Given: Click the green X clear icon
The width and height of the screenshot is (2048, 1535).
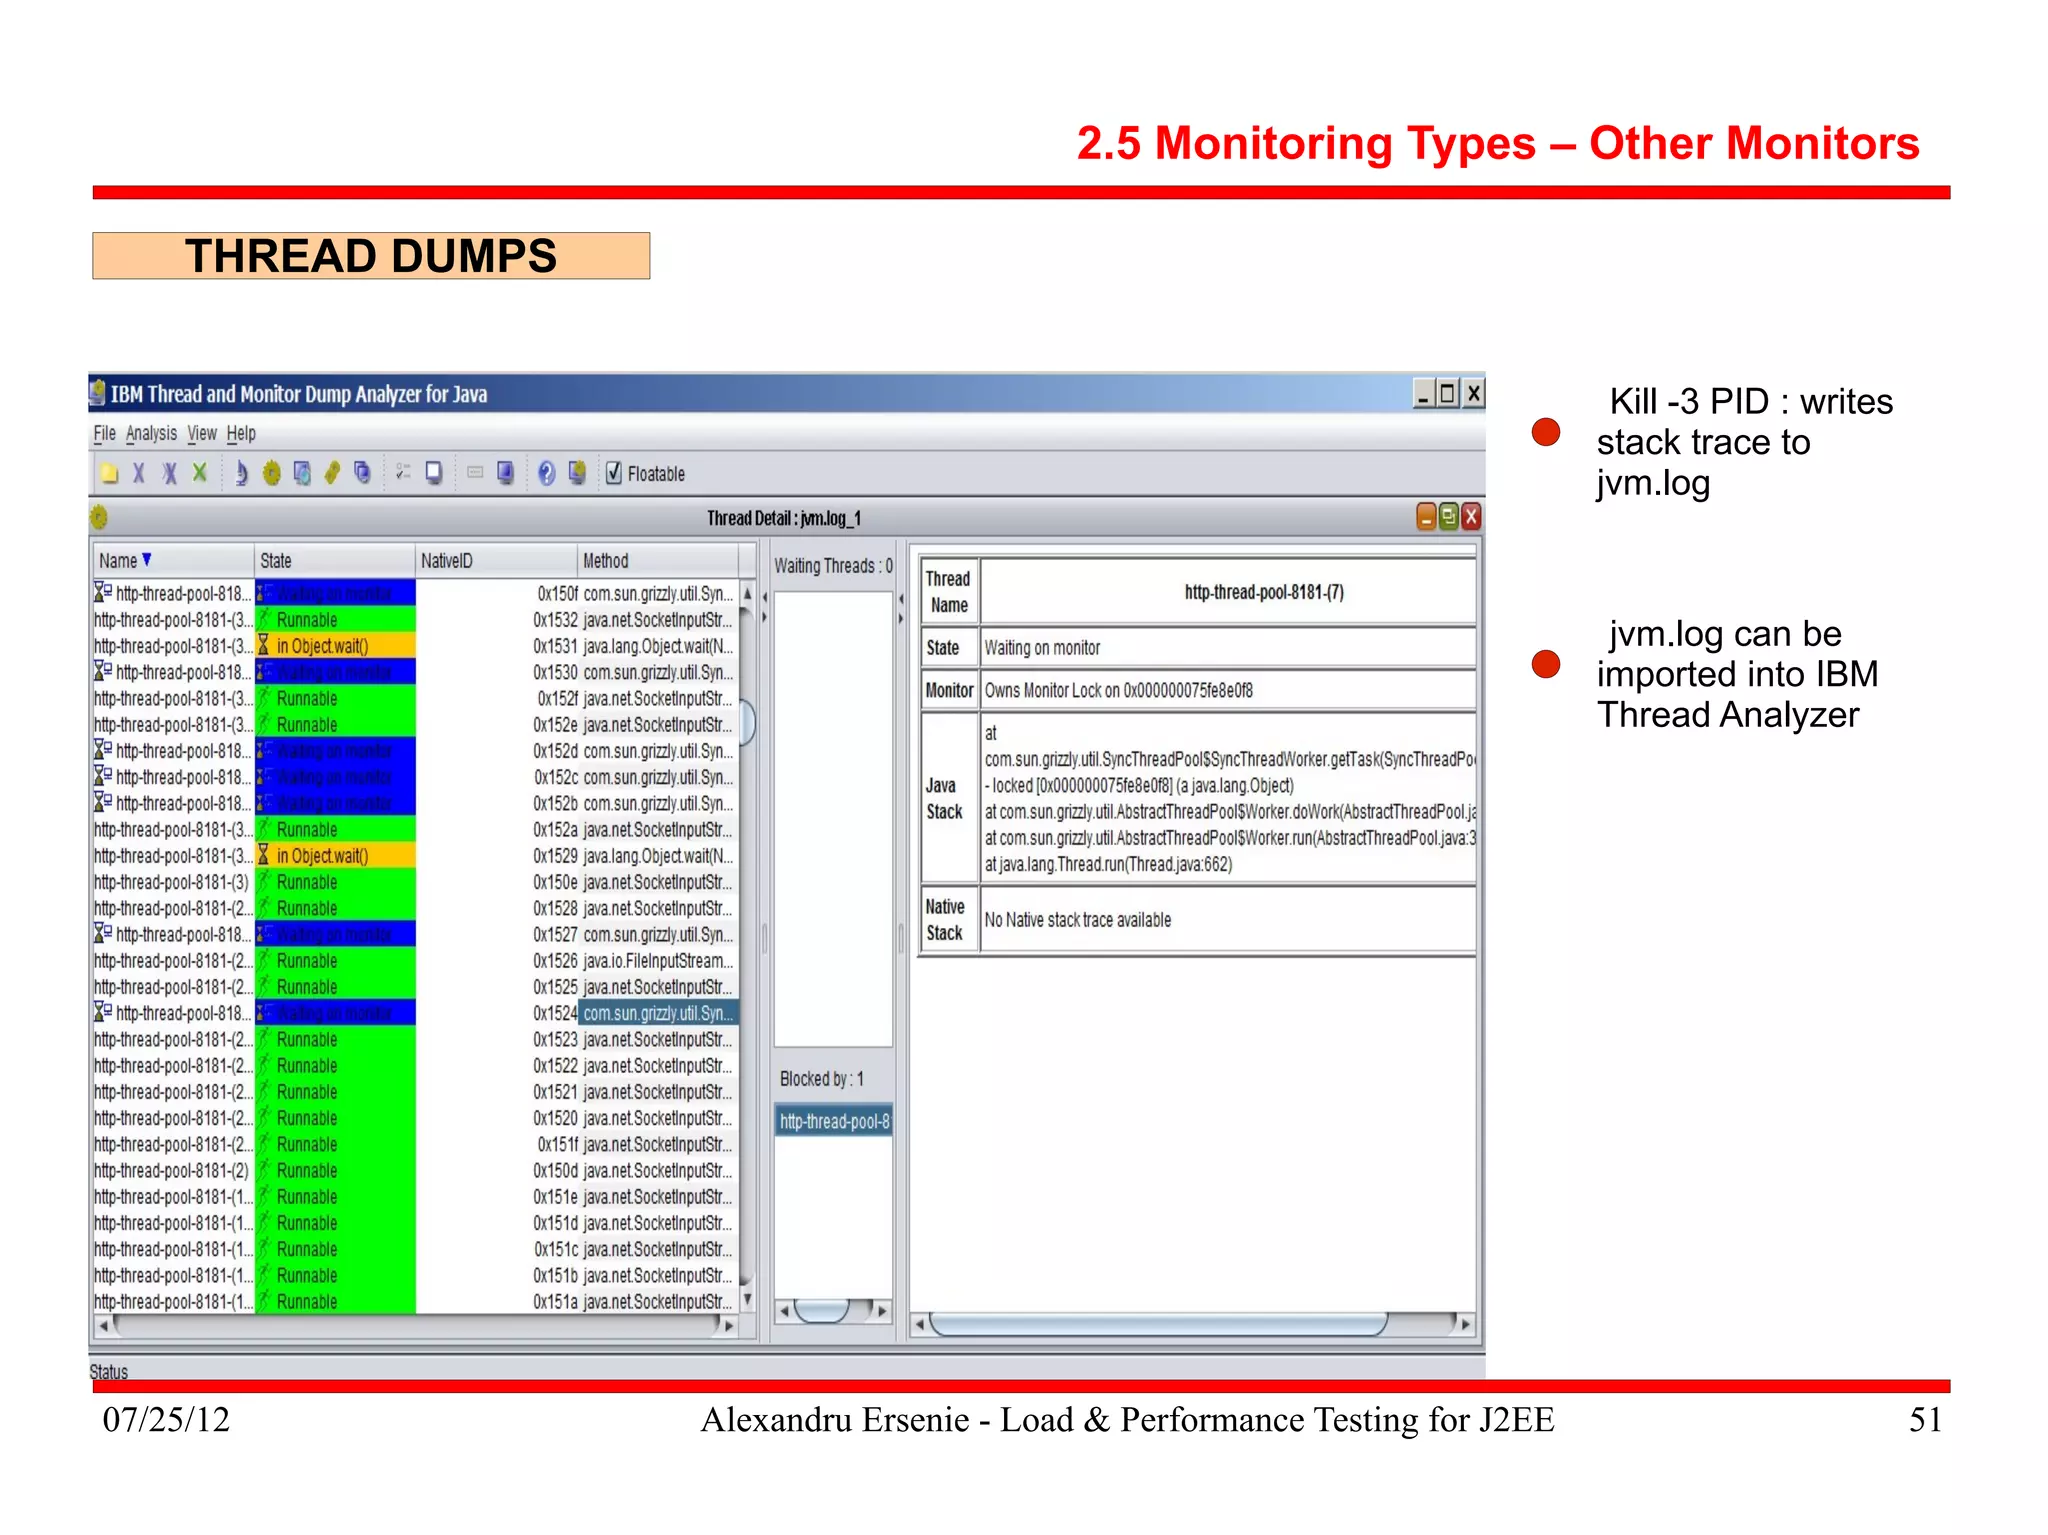Looking at the screenshot, I should [200, 472].
